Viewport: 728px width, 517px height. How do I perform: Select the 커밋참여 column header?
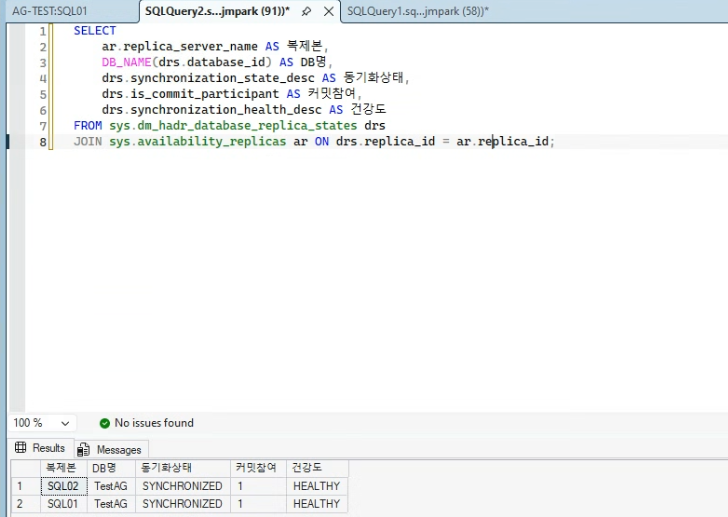coord(259,468)
